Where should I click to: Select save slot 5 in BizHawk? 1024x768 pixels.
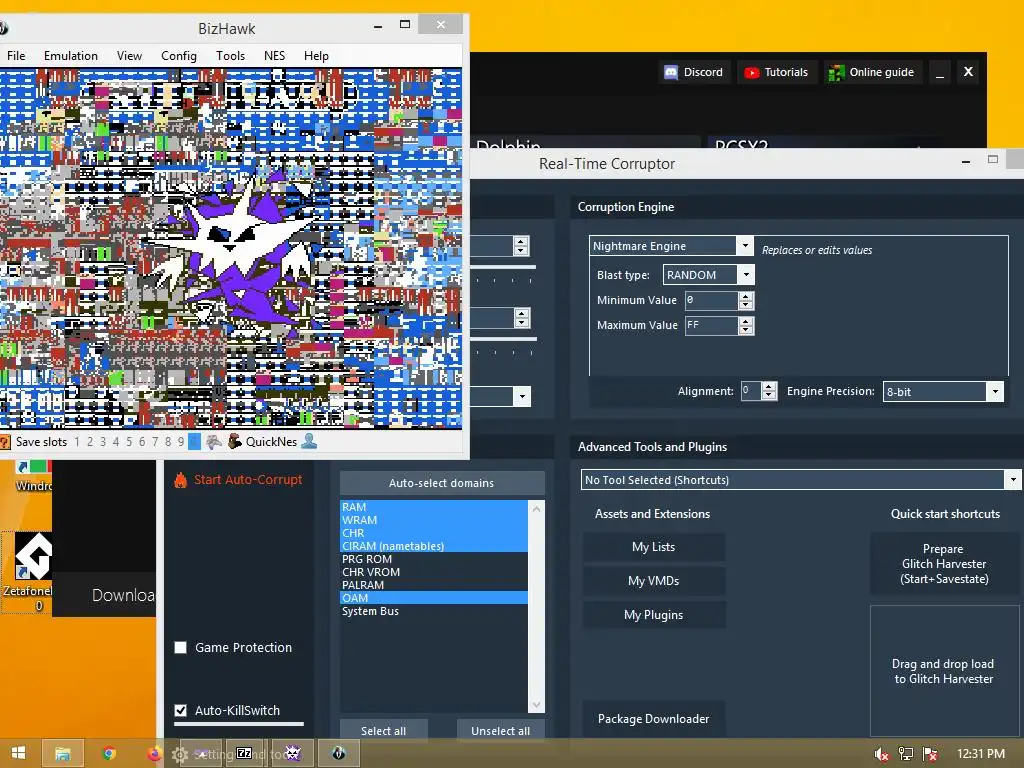click(x=129, y=442)
